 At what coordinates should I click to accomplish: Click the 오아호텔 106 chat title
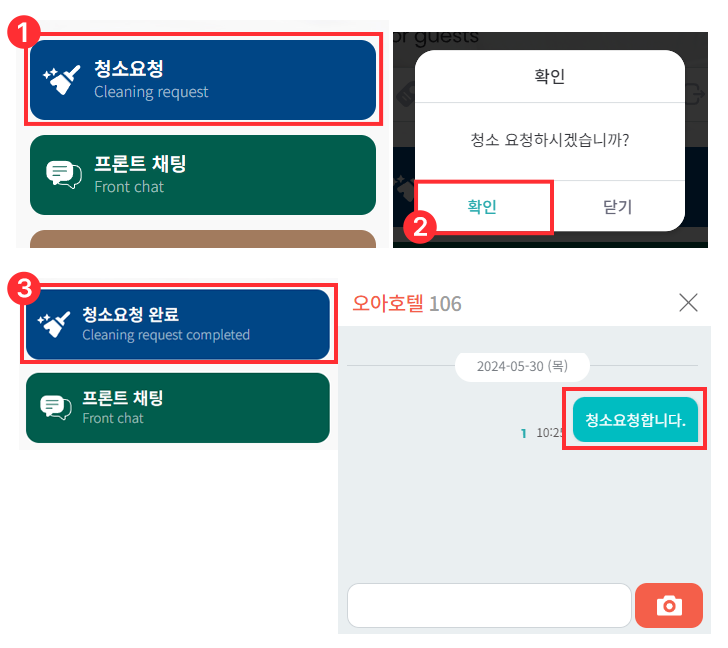(406, 303)
